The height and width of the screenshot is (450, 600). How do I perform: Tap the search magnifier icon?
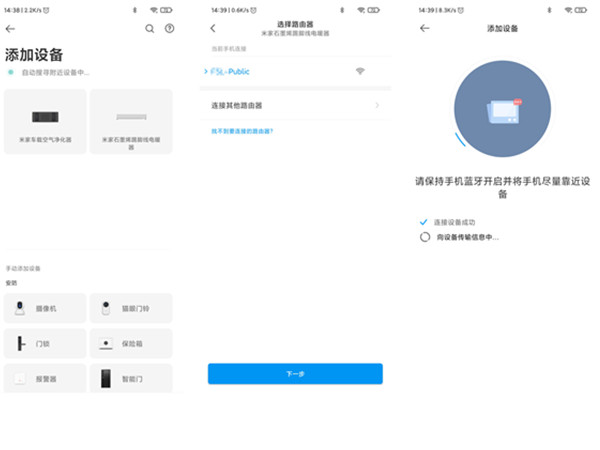(x=150, y=29)
